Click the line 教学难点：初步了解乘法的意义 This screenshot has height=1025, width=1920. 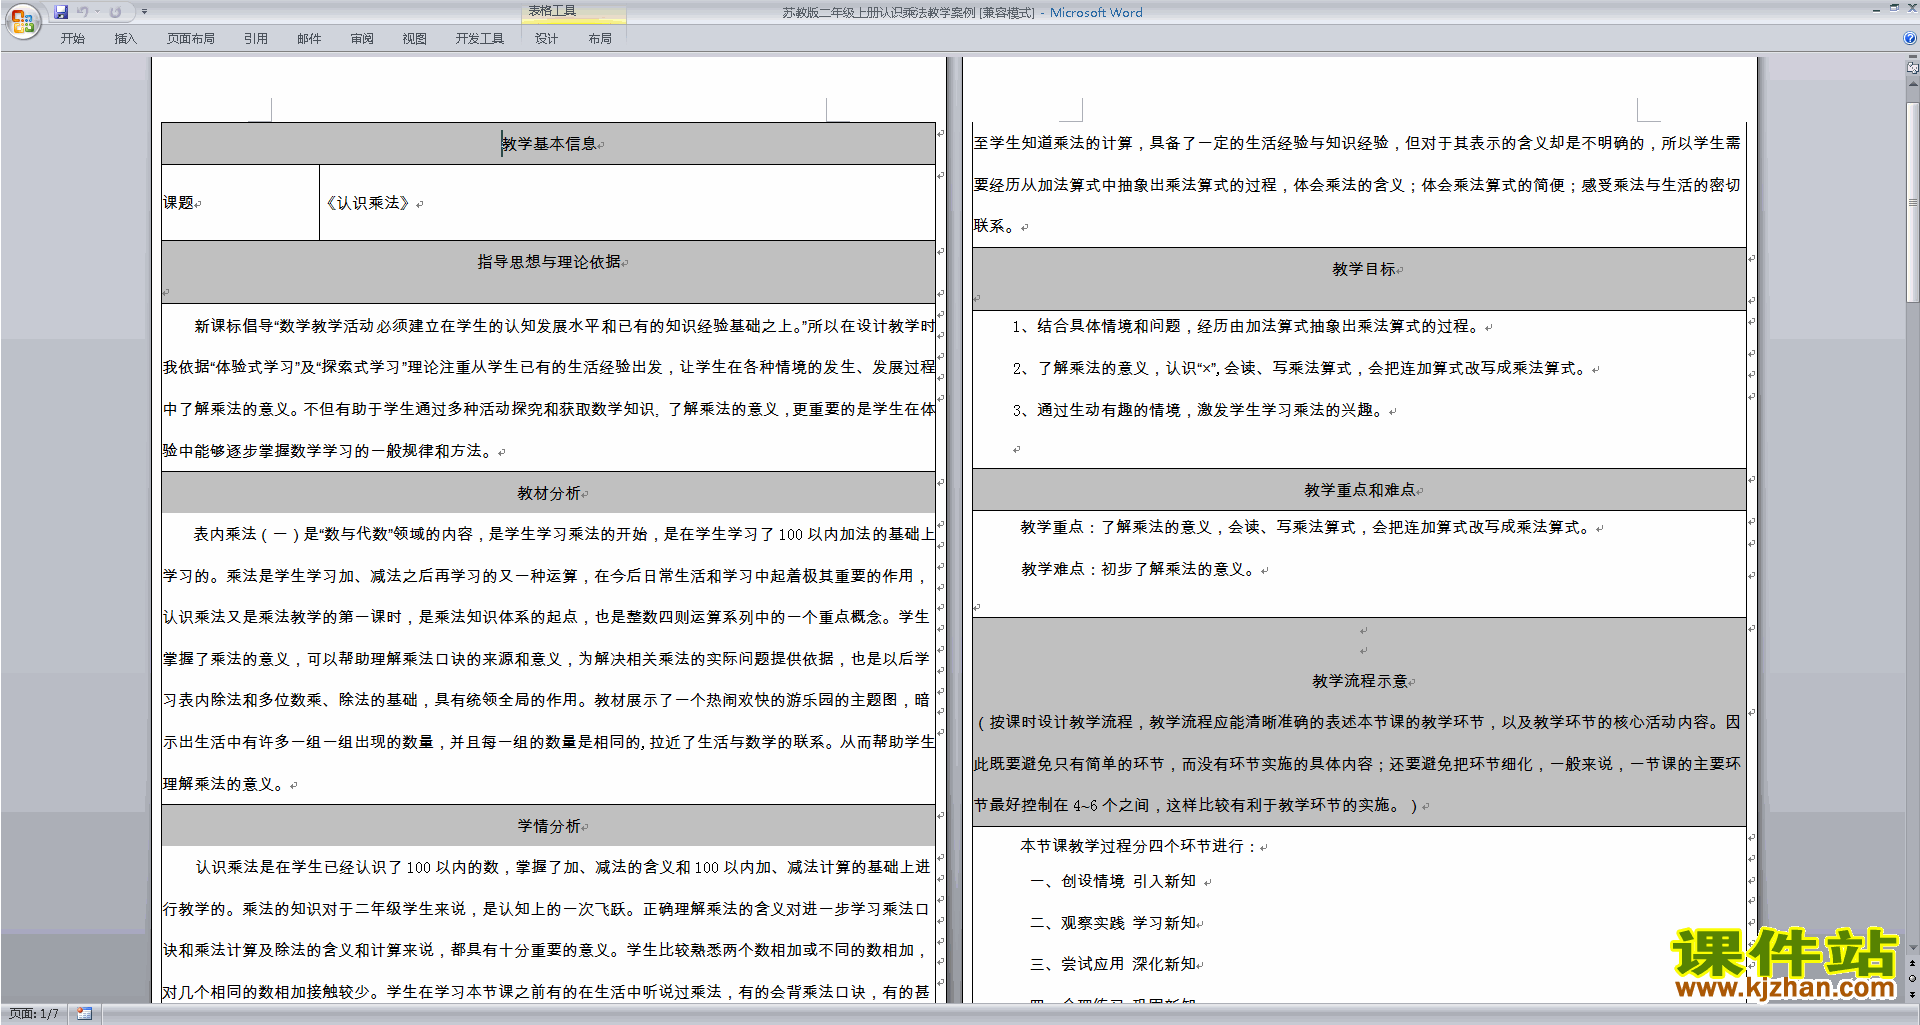[x=1138, y=569]
